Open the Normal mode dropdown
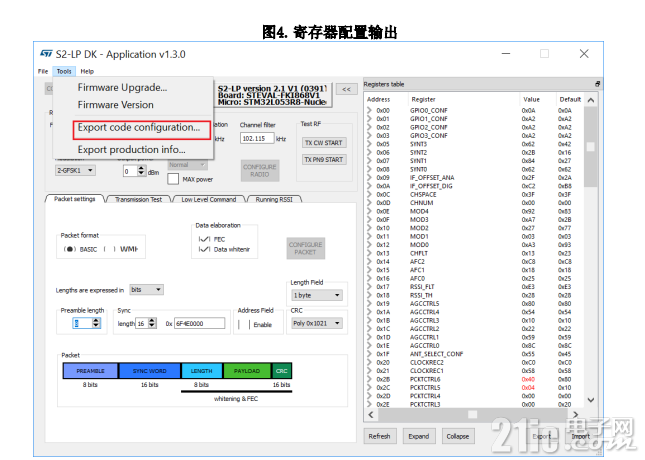 [187, 165]
